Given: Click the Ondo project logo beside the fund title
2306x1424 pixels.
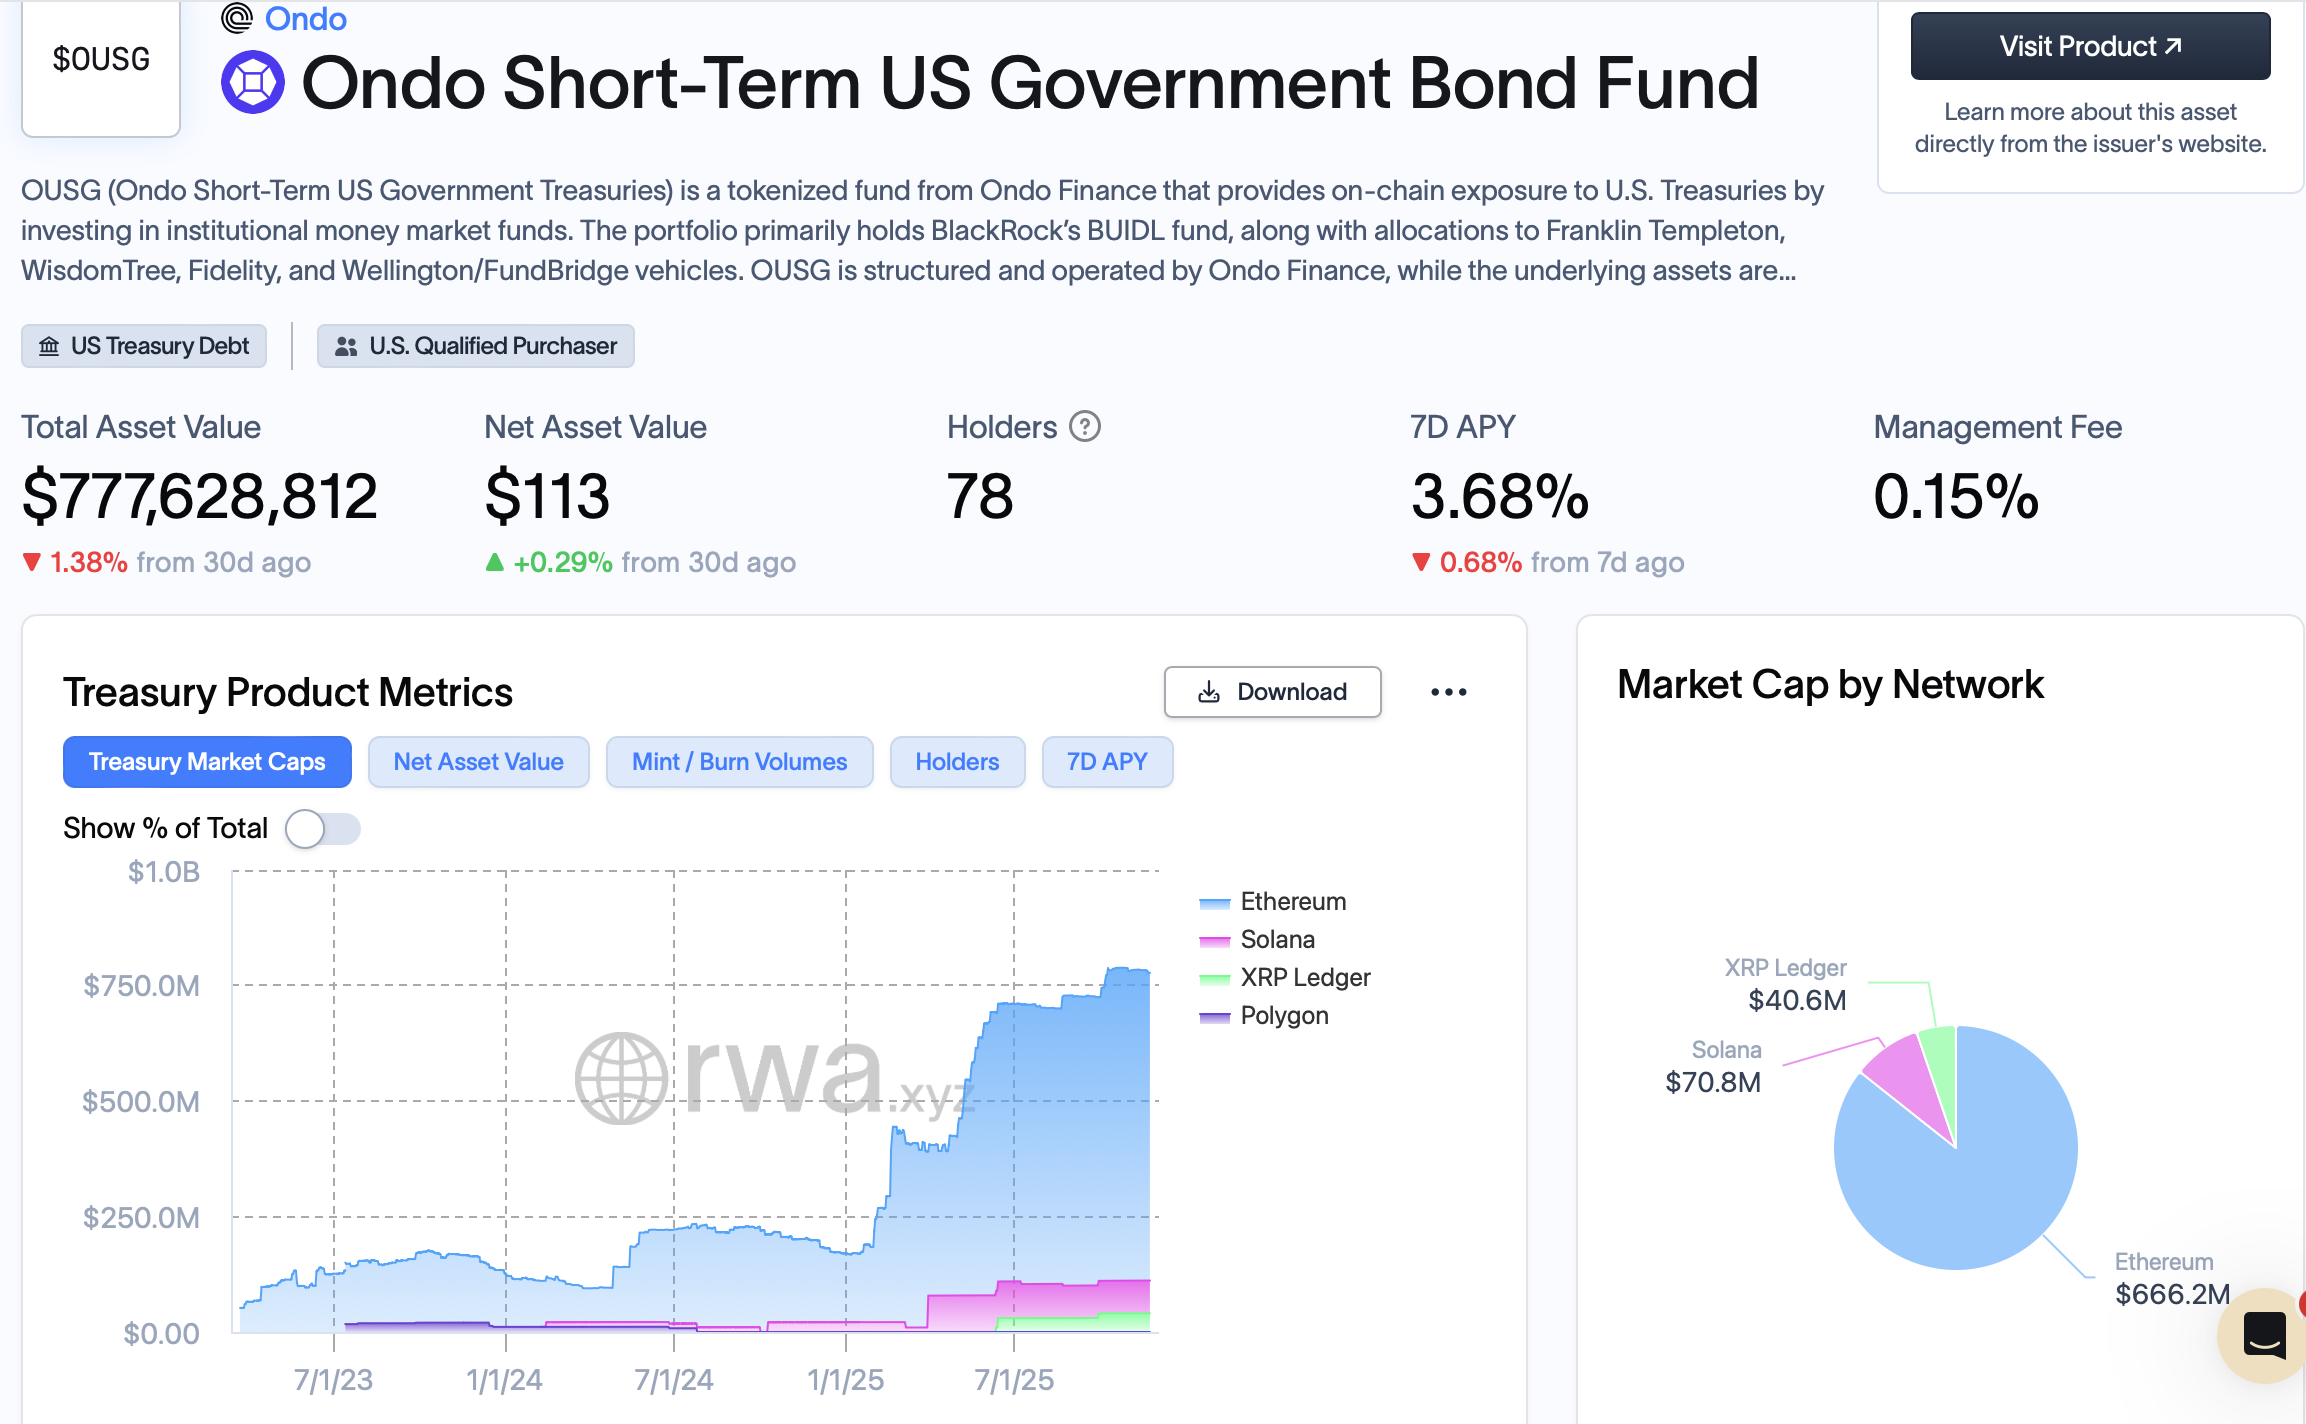Looking at the screenshot, I should [x=253, y=82].
